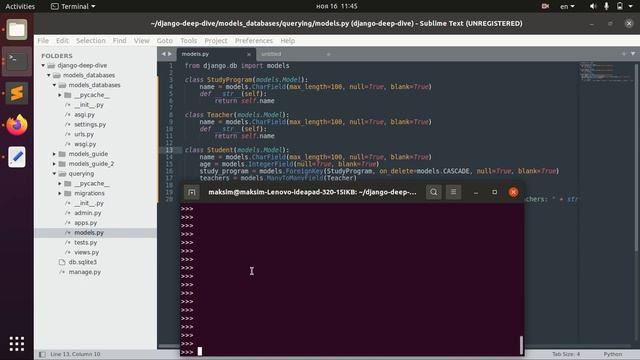Click the Sublime minimap code preview
Viewport: 640px width, 360px height.
(607, 71)
